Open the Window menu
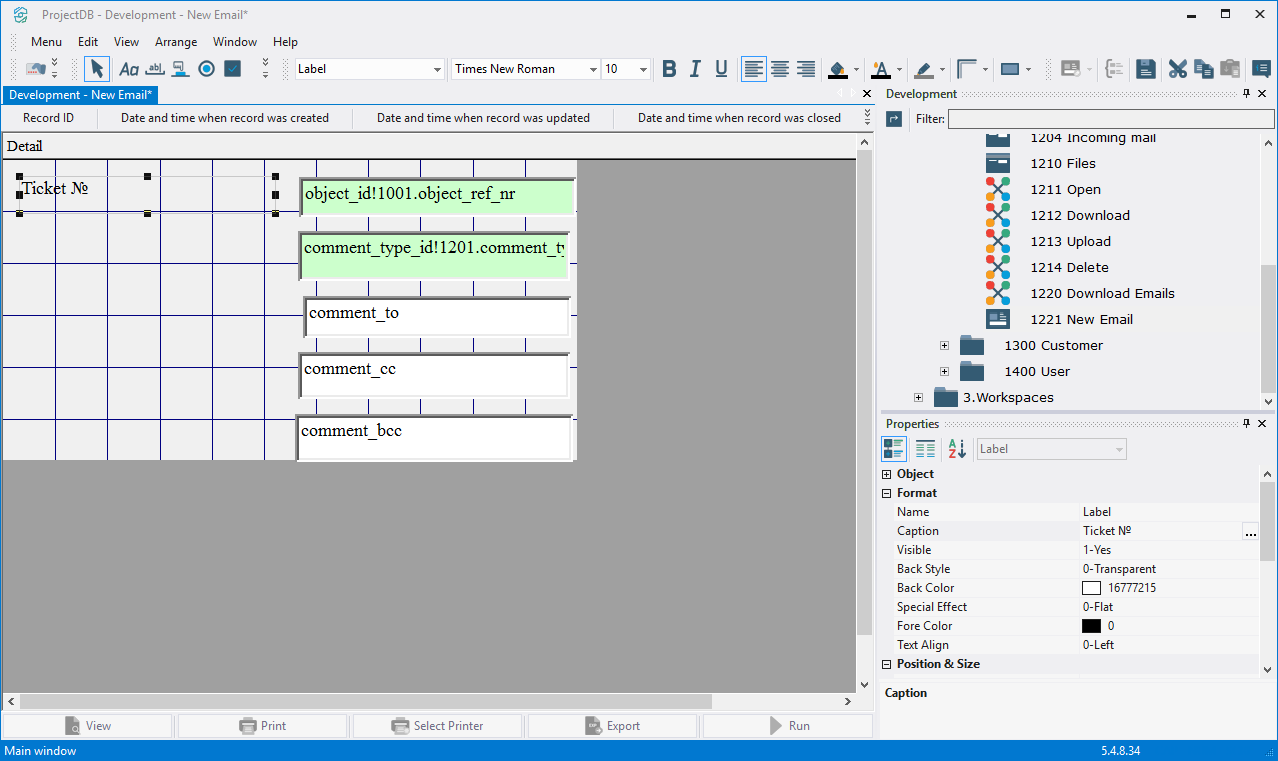The height and width of the screenshot is (761, 1278). [235, 42]
